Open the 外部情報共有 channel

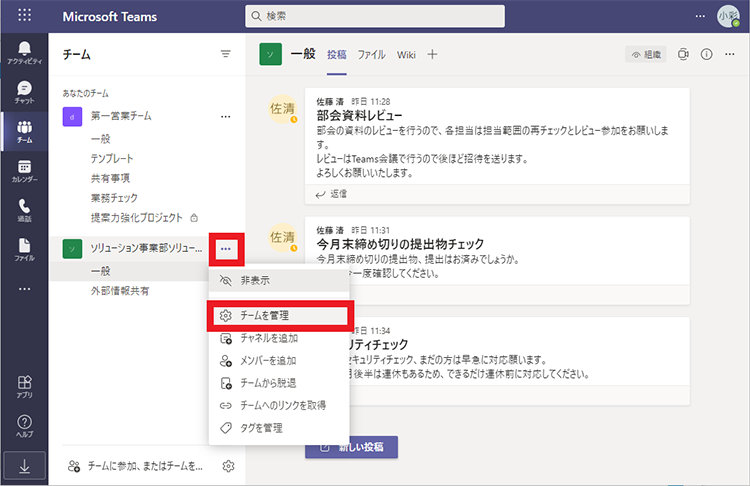(120, 291)
